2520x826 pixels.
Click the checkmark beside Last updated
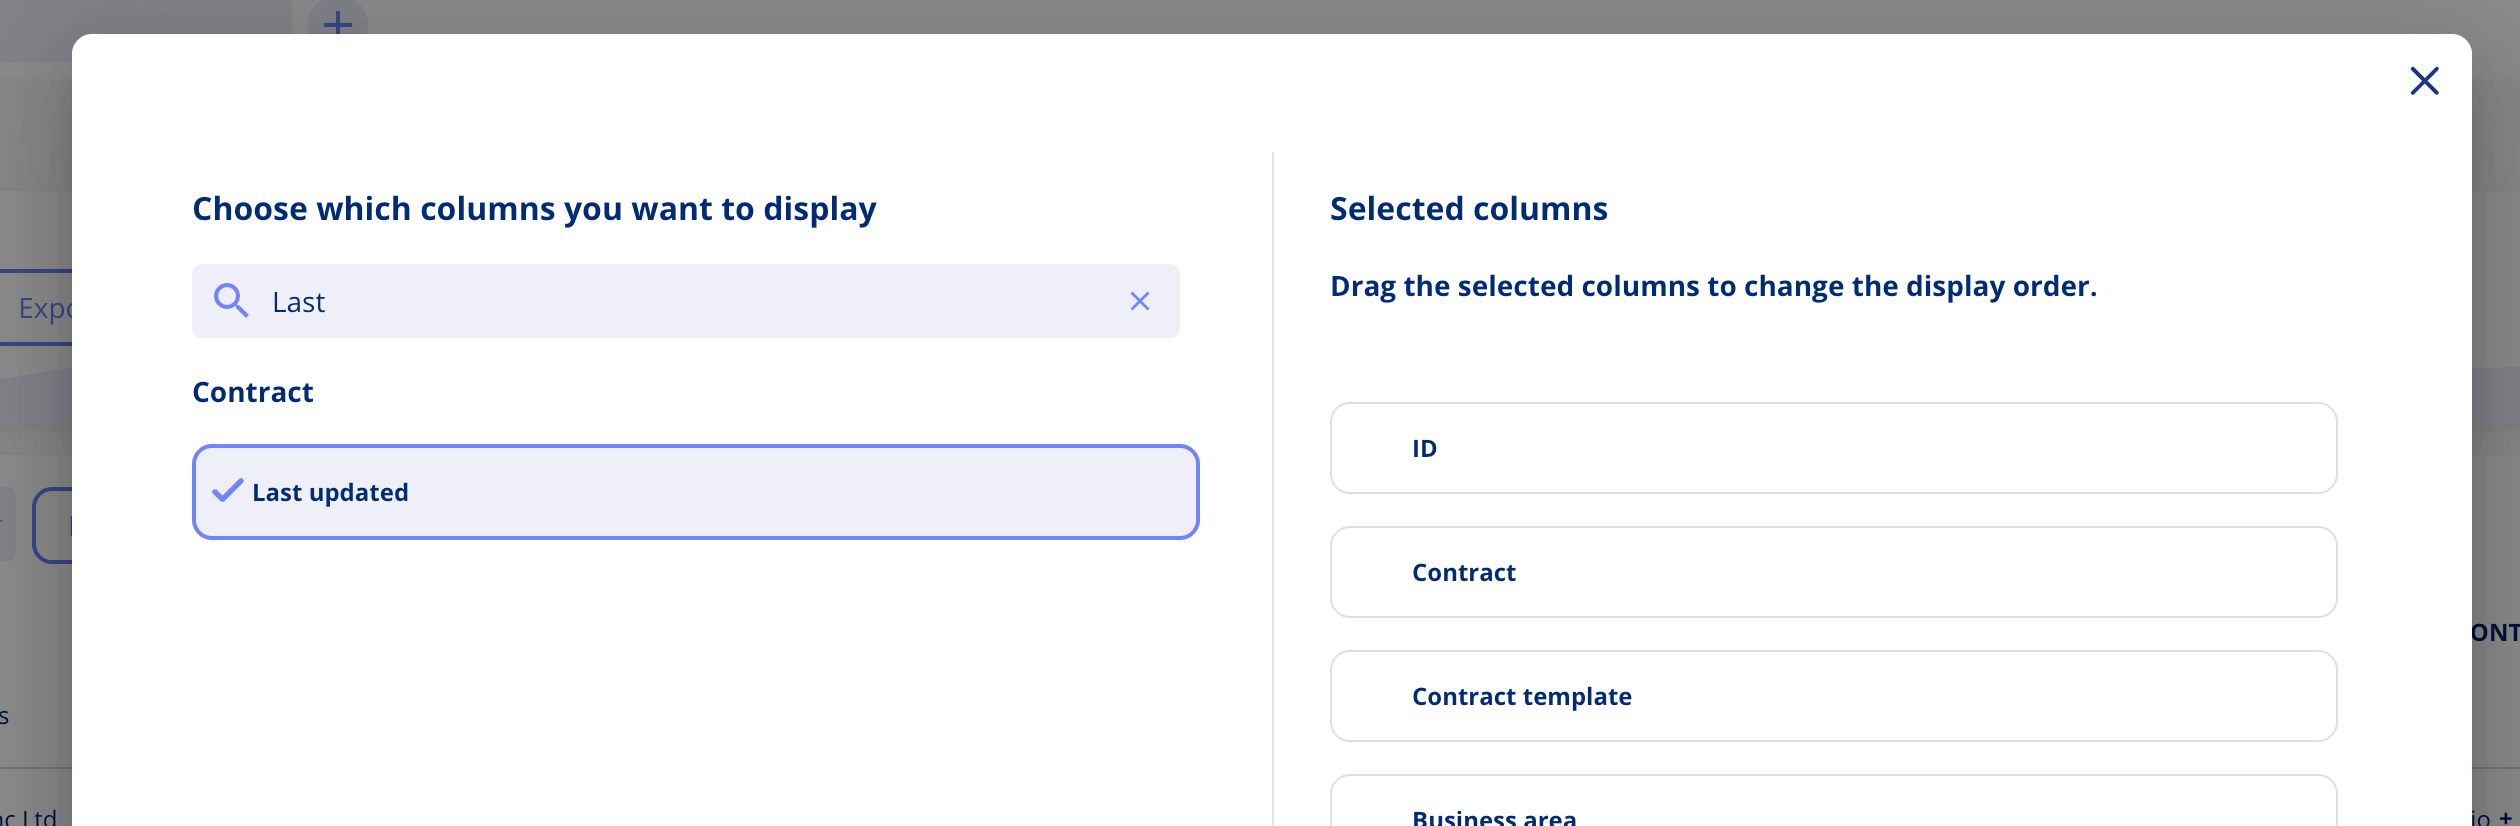coord(228,491)
